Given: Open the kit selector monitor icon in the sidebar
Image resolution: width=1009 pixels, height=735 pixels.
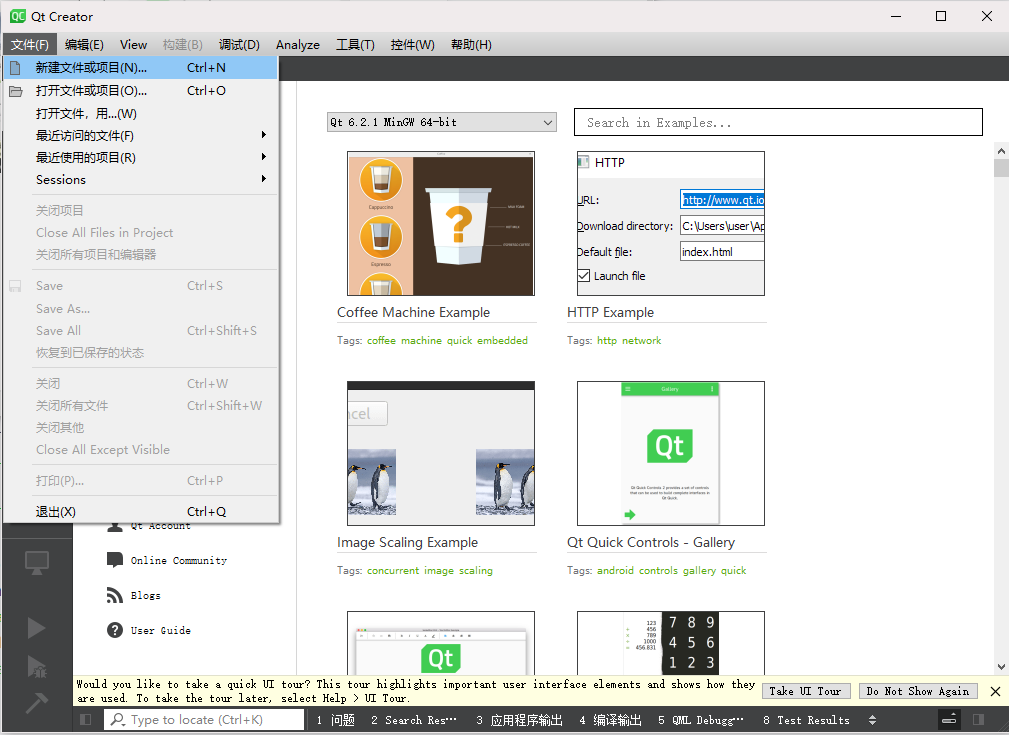Looking at the screenshot, I should (x=37, y=563).
